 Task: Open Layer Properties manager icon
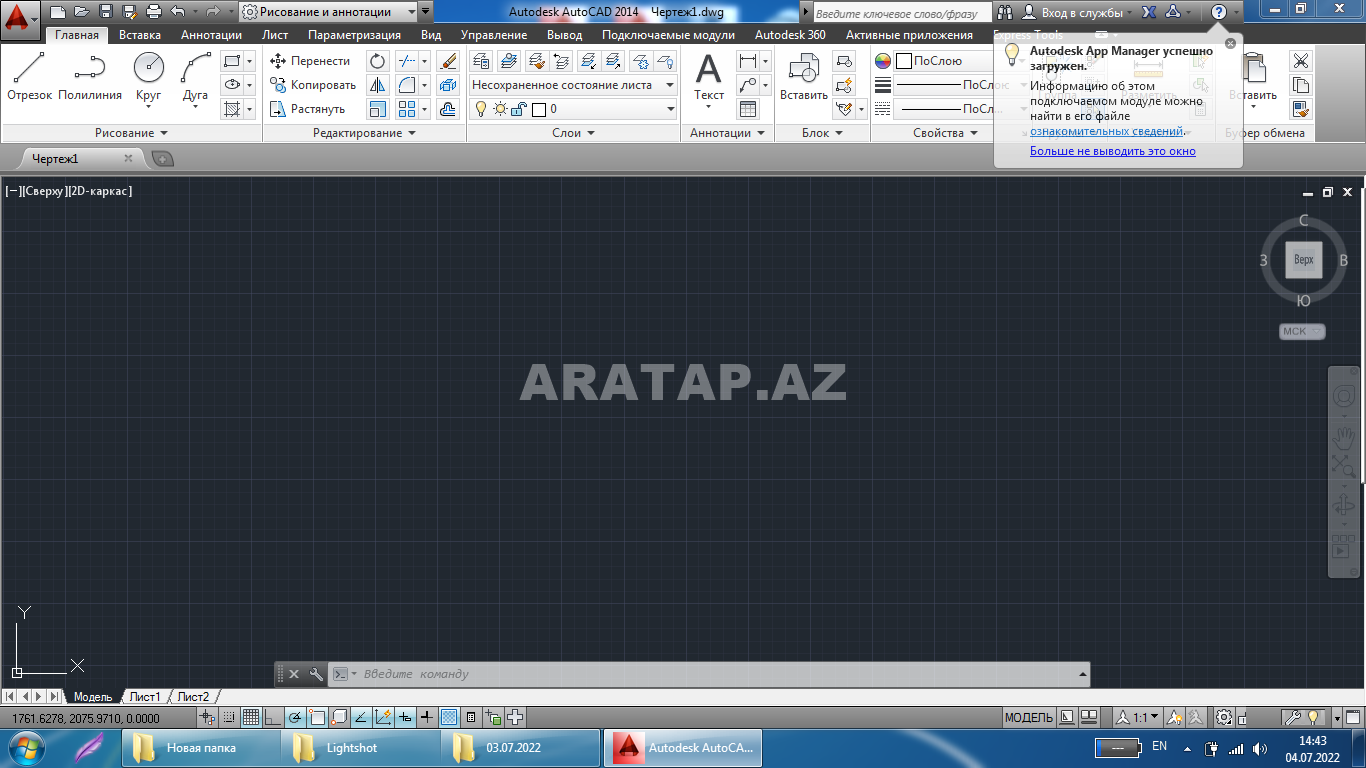(x=481, y=61)
